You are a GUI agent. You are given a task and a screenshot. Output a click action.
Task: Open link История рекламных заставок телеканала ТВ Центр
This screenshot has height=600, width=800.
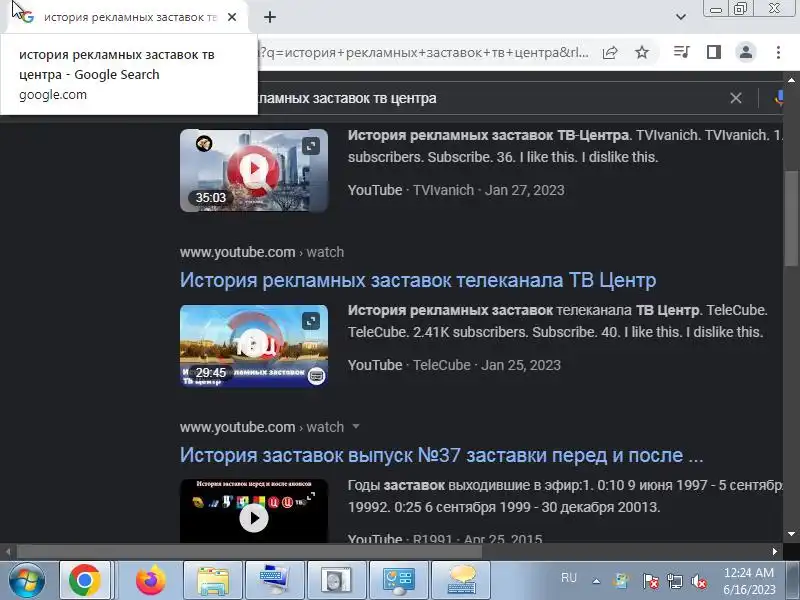418,280
